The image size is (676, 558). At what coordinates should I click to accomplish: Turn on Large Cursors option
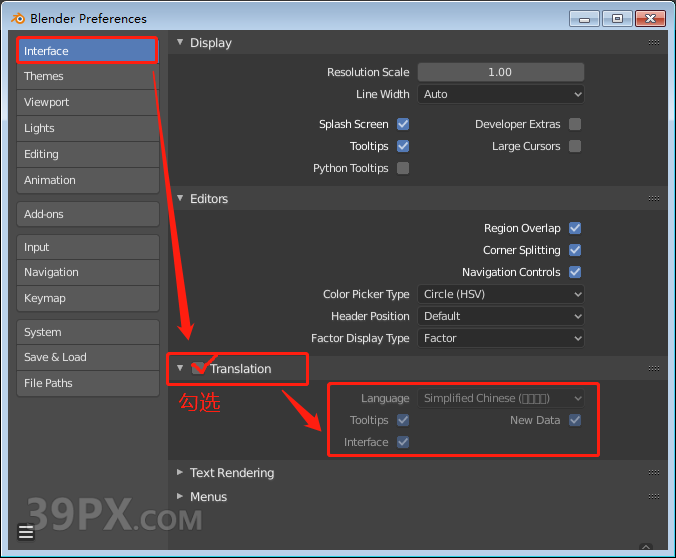click(x=575, y=146)
